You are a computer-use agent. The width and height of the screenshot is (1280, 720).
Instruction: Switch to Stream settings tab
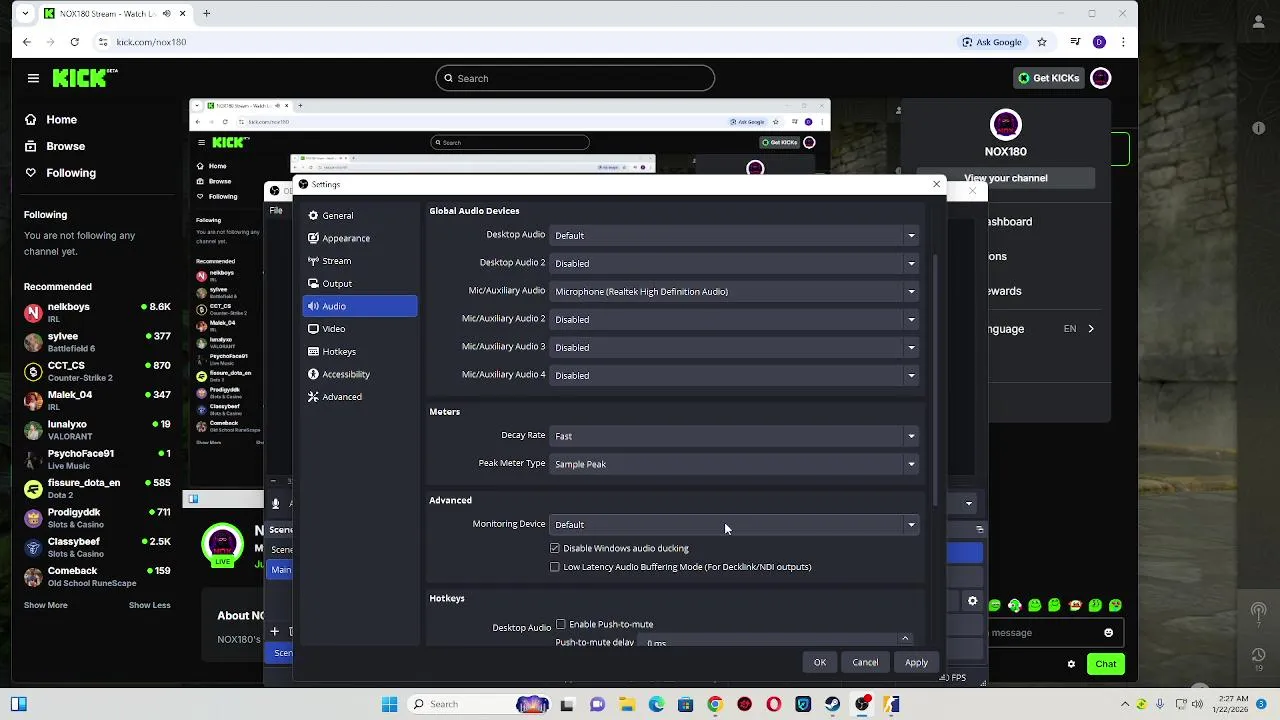pyautogui.click(x=359, y=261)
